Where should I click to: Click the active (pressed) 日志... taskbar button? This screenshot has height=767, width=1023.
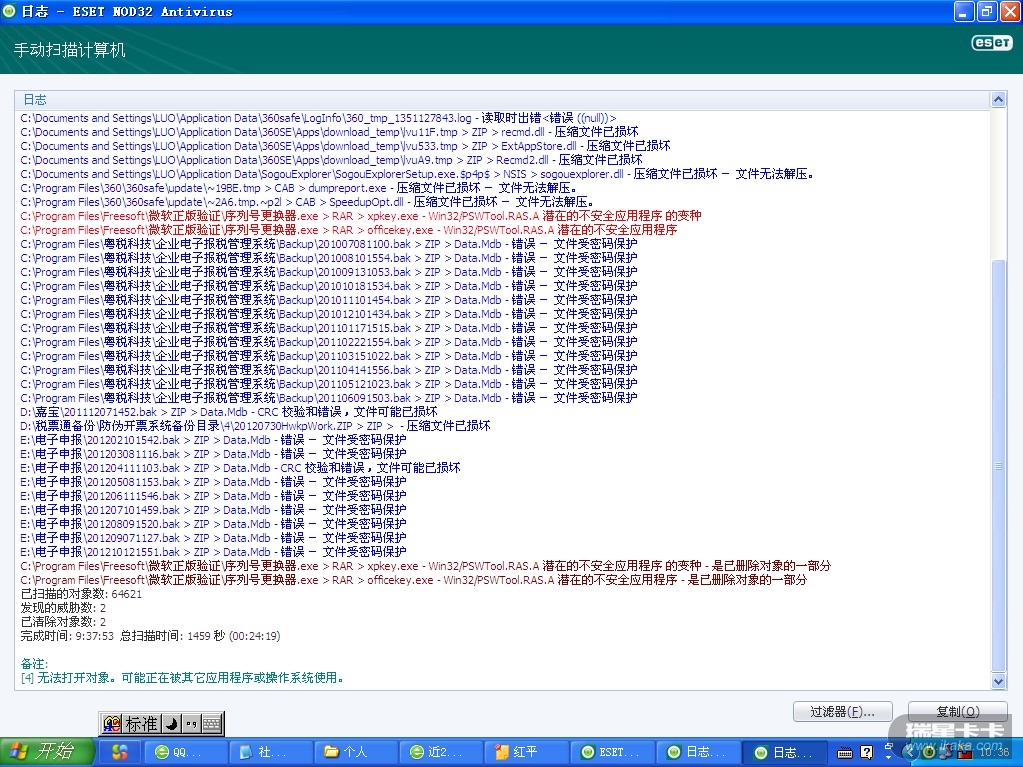(x=784, y=752)
